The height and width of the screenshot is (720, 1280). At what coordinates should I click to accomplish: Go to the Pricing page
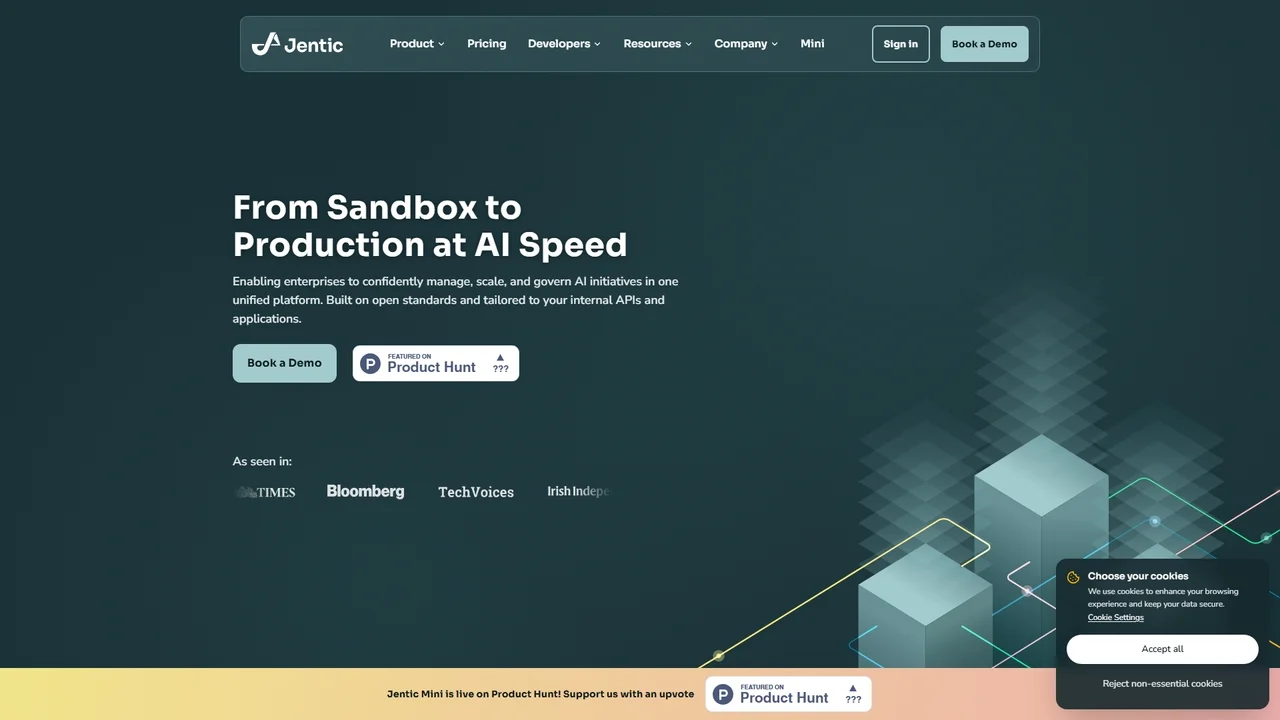click(486, 44)
